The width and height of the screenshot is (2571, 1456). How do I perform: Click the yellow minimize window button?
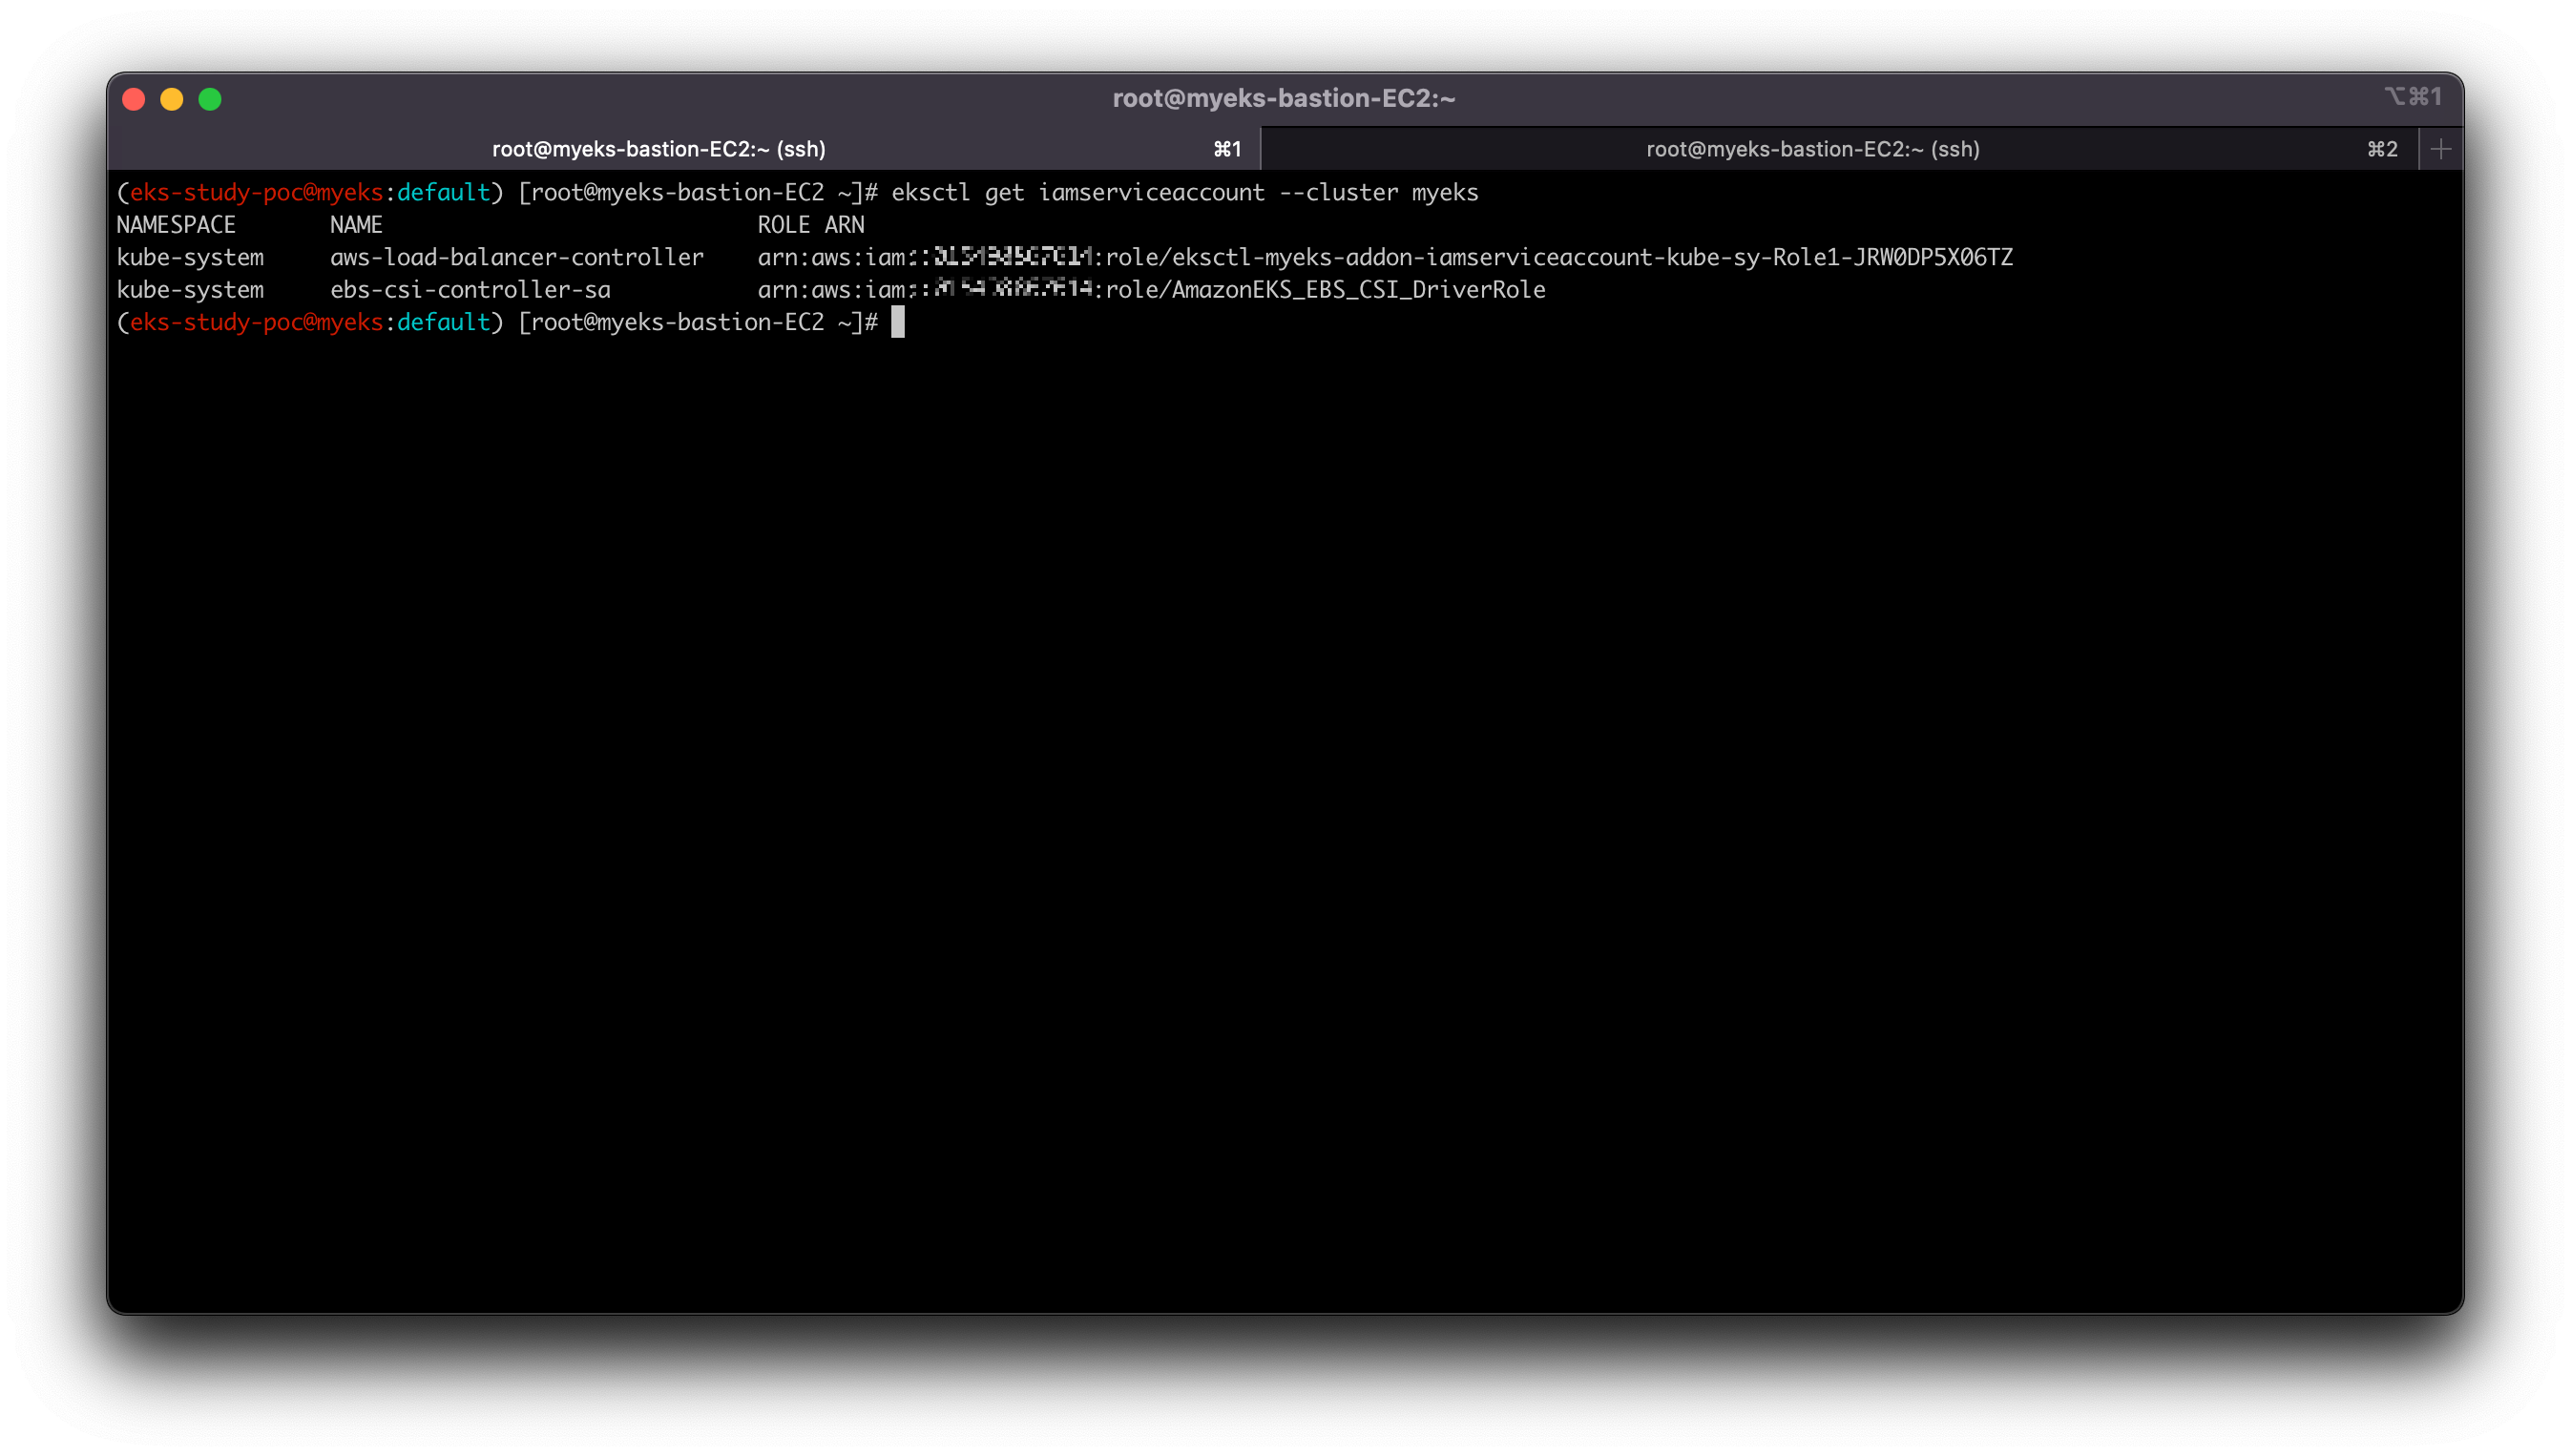(x=172, y=99)
